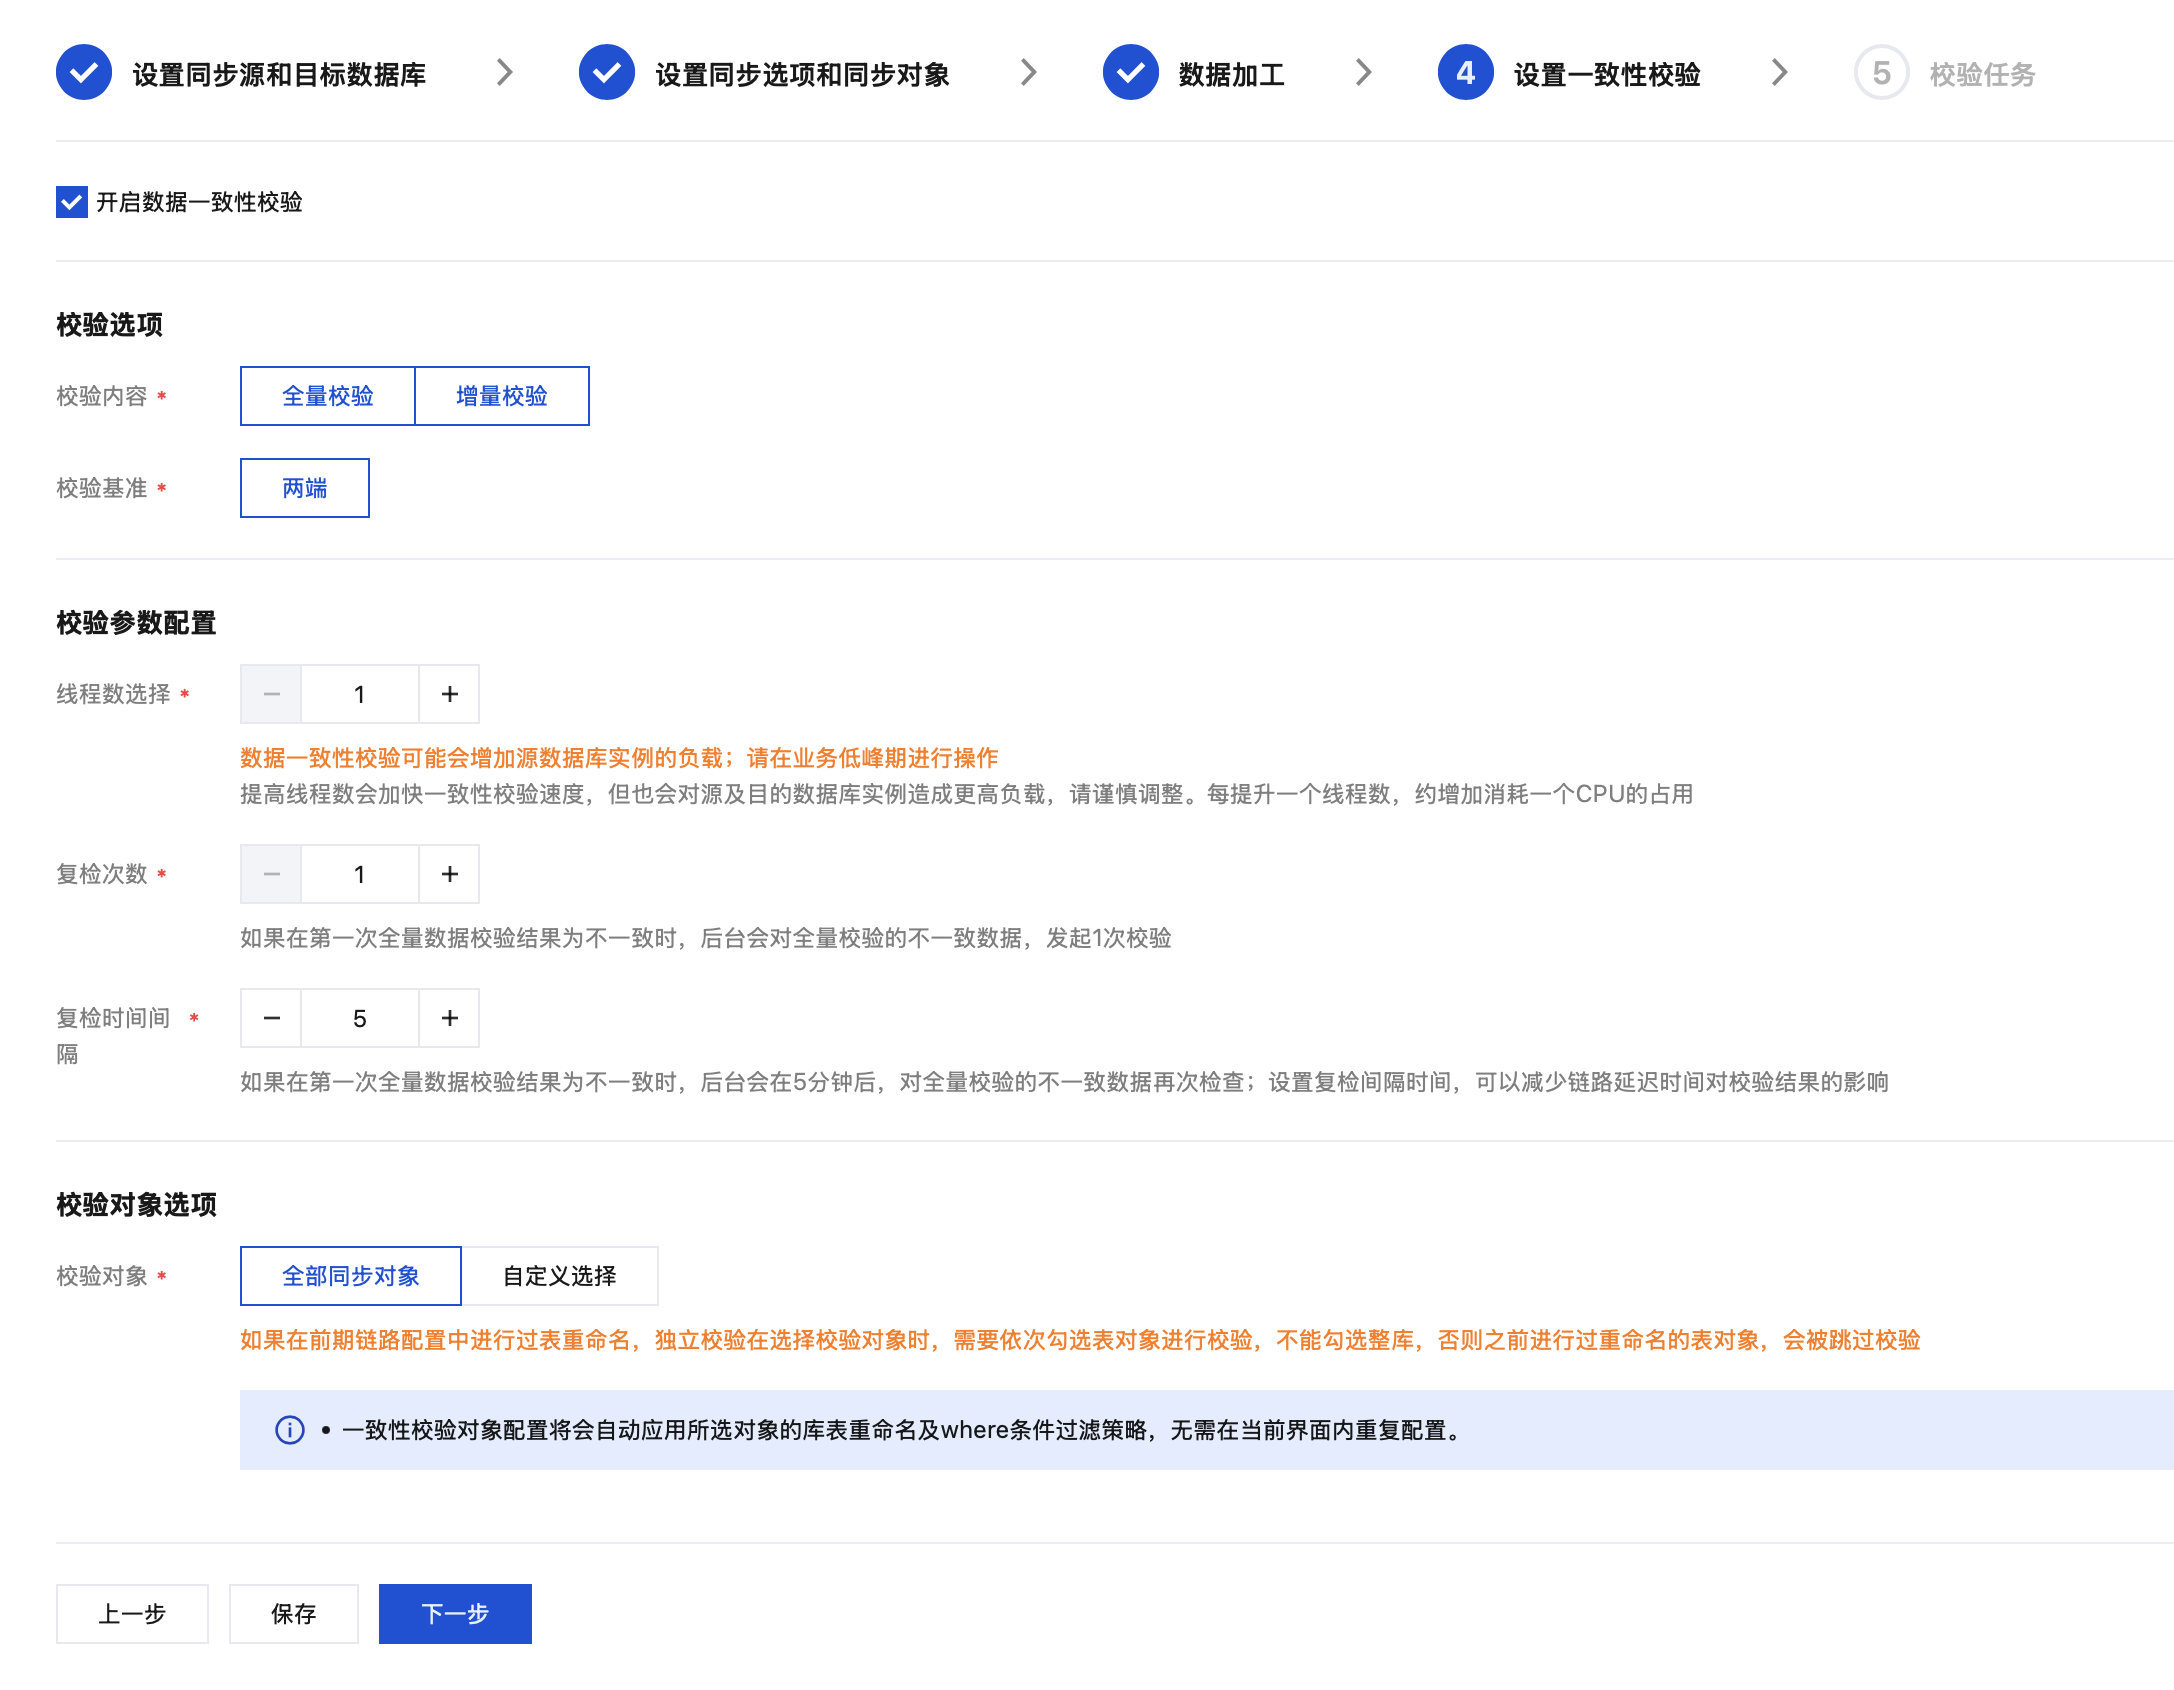Increase 复检时间间隔 with the plus button

point(450,1018)
